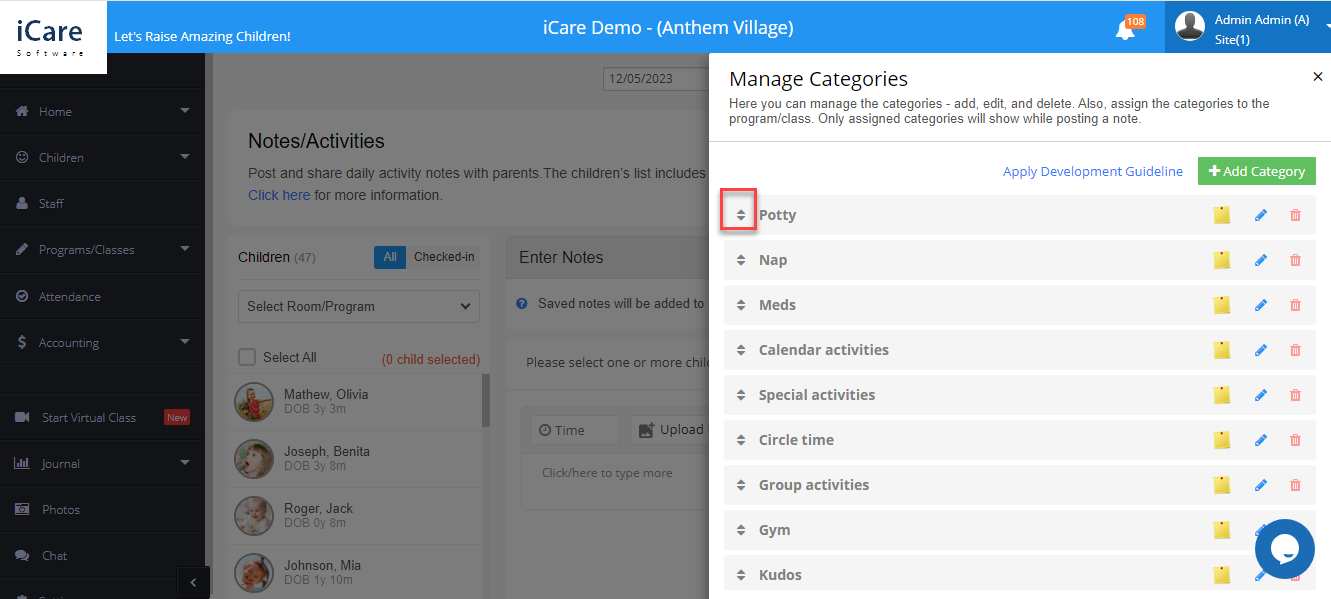Switch children filter to Checked-in
The height and width of the screenshot is (599, 1331).
444,257
